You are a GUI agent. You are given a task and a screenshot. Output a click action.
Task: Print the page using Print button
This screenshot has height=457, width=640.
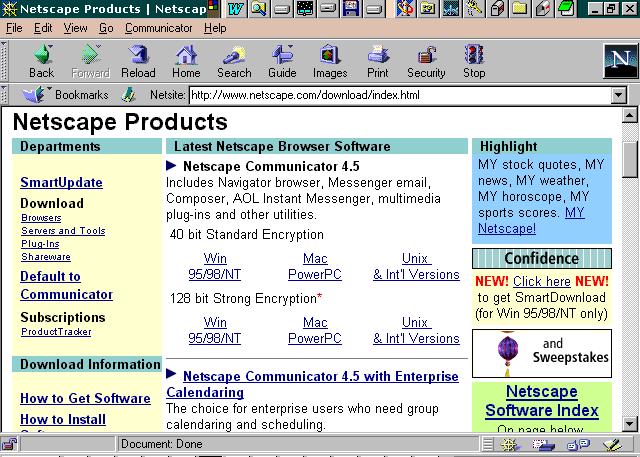point(378,61)
